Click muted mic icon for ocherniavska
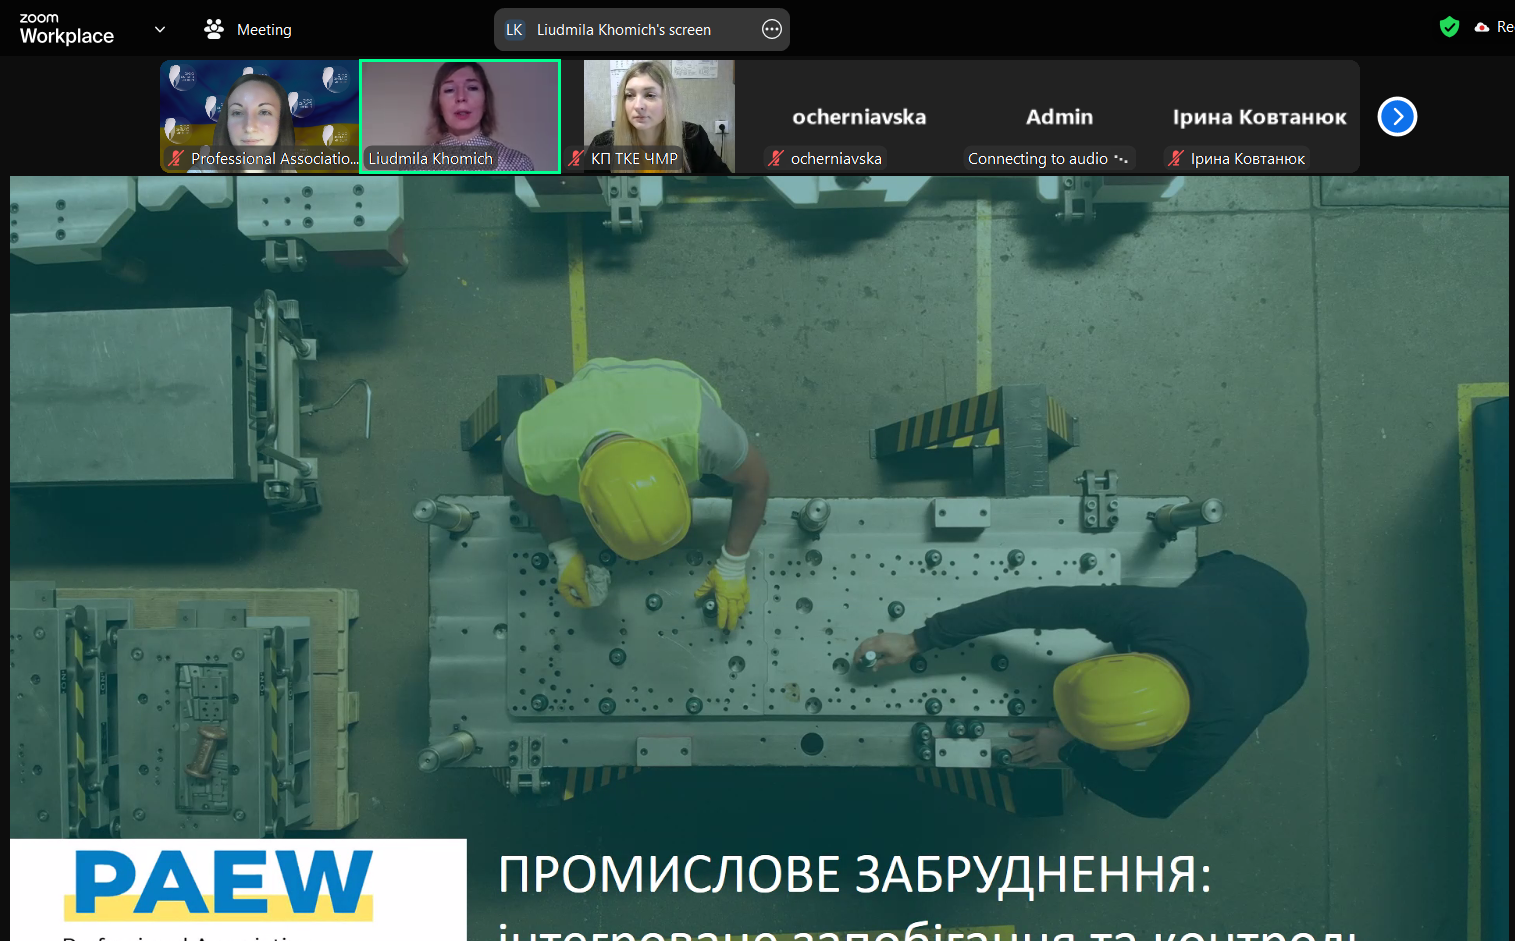The width and height of the screenshot is (1515, 941). tap(775, 158)
